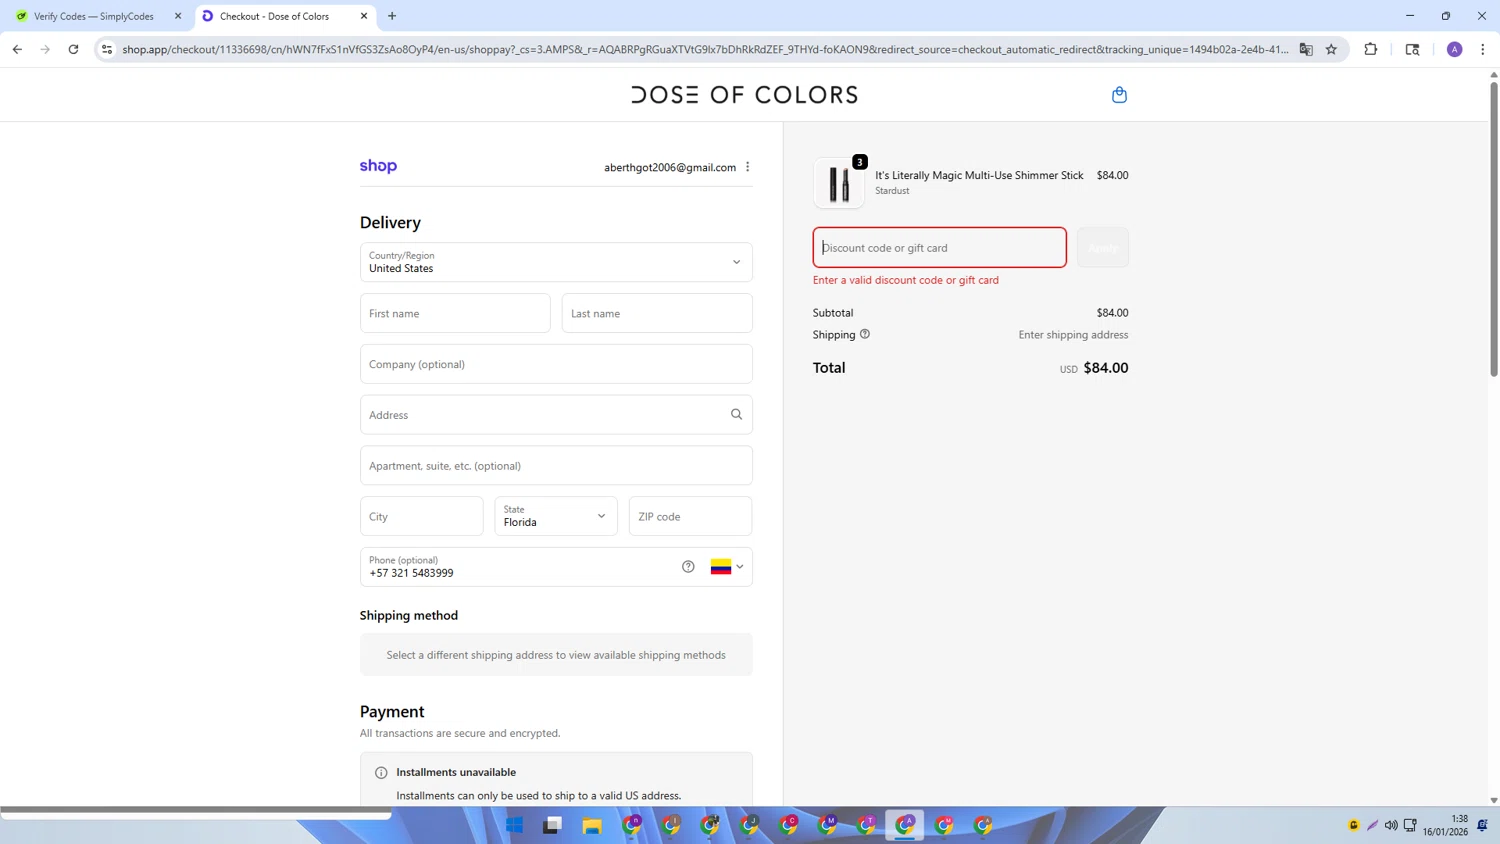Viewport: 1500px width, 844px height.
Task: Open the shopping bag cart icon
Action: pyautogui.click(x=1119, y=94)
